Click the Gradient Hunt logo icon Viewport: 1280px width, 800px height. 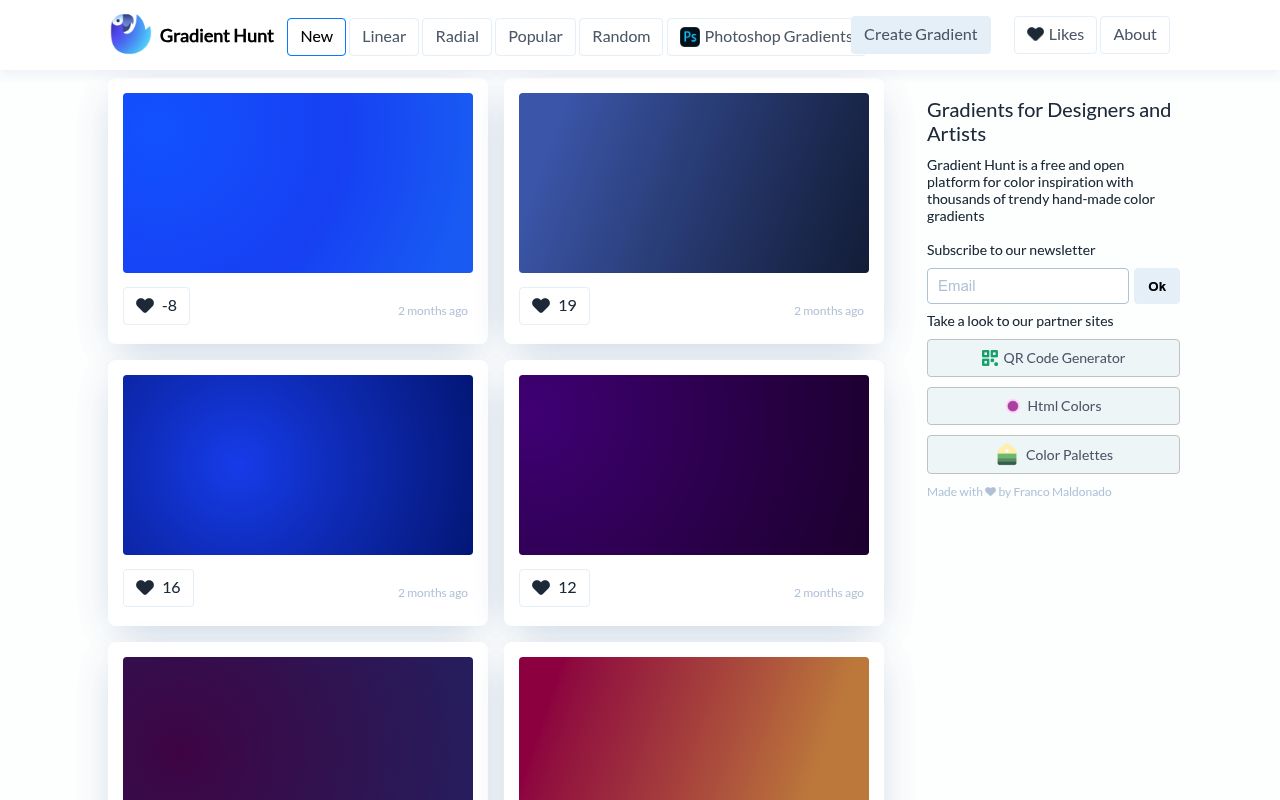point(131,34)
